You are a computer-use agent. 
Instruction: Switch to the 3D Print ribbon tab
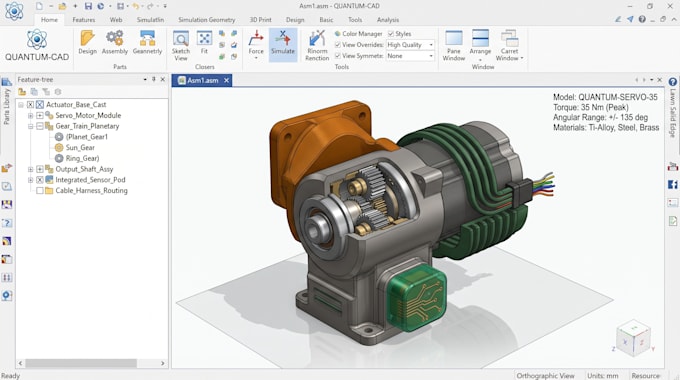[260, 20]
